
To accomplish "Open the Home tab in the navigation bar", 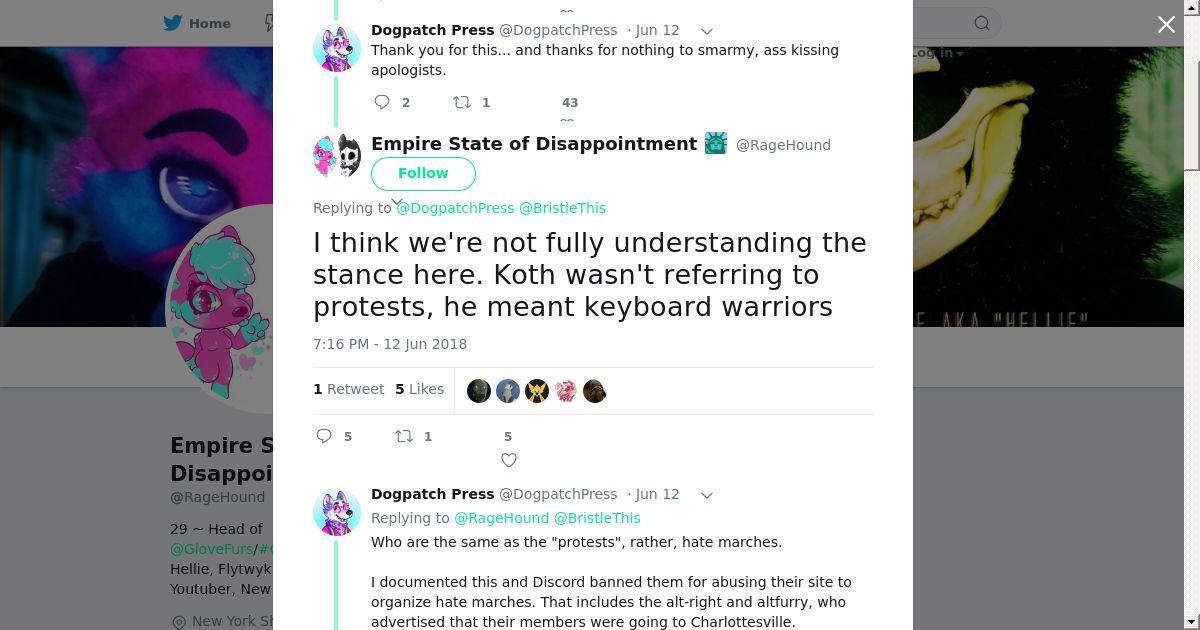I will [x=198, y=23].
